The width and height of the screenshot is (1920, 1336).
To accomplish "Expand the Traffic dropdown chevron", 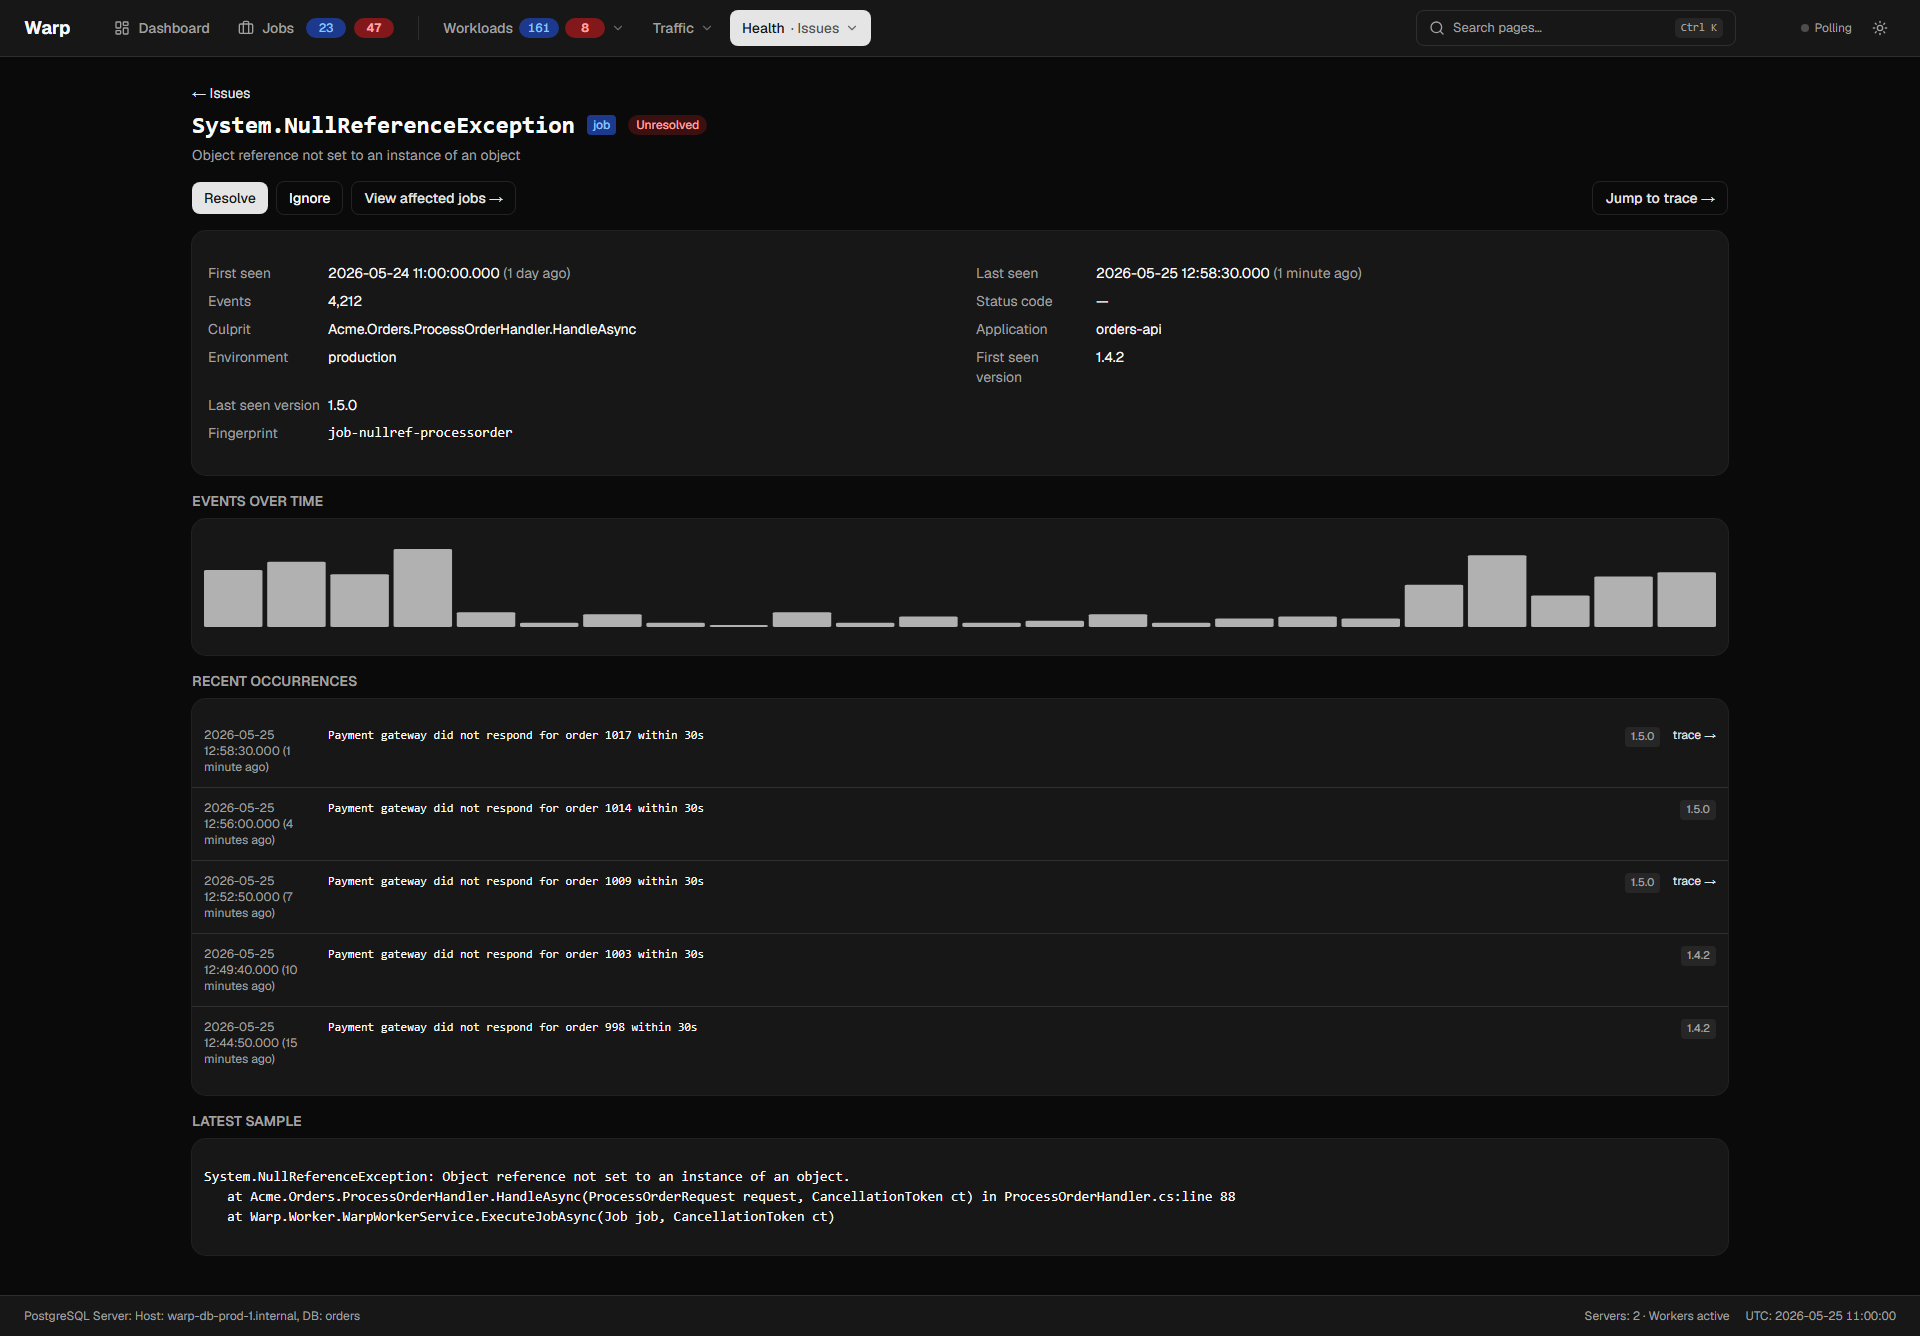I will click(x=707, y=28).
